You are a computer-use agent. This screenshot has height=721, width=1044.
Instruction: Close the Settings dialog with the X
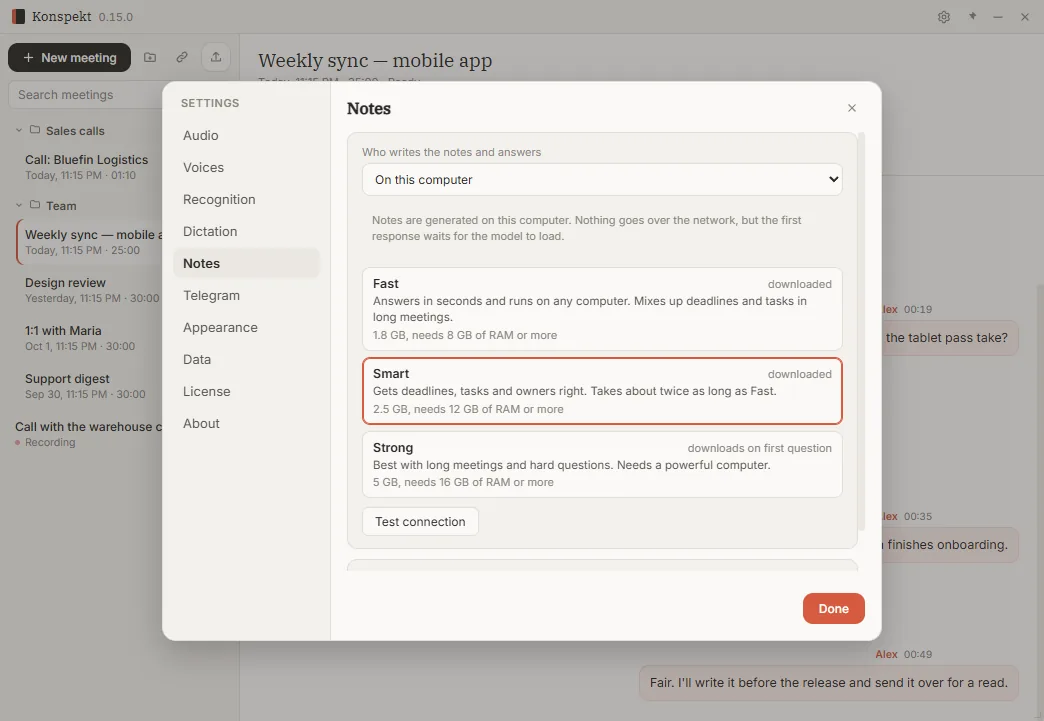pyautogui.click(x=852, y=108)
